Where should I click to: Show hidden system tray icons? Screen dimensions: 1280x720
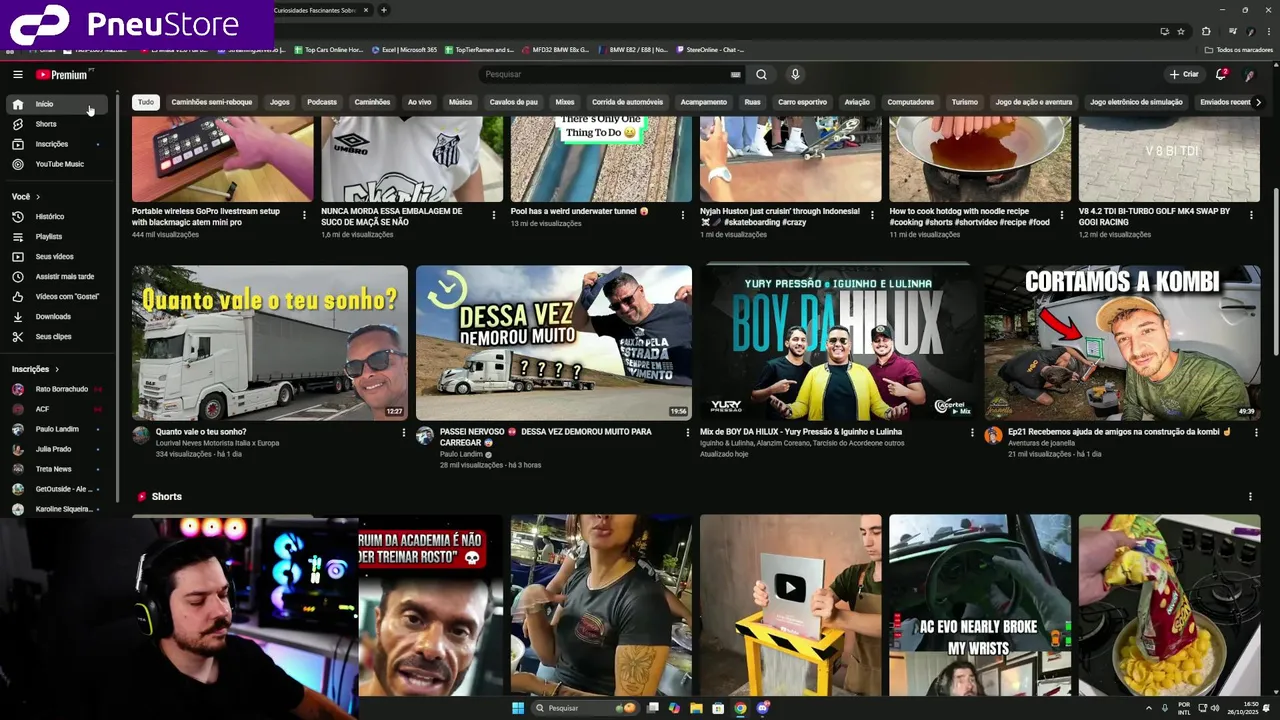(1148, 708)
